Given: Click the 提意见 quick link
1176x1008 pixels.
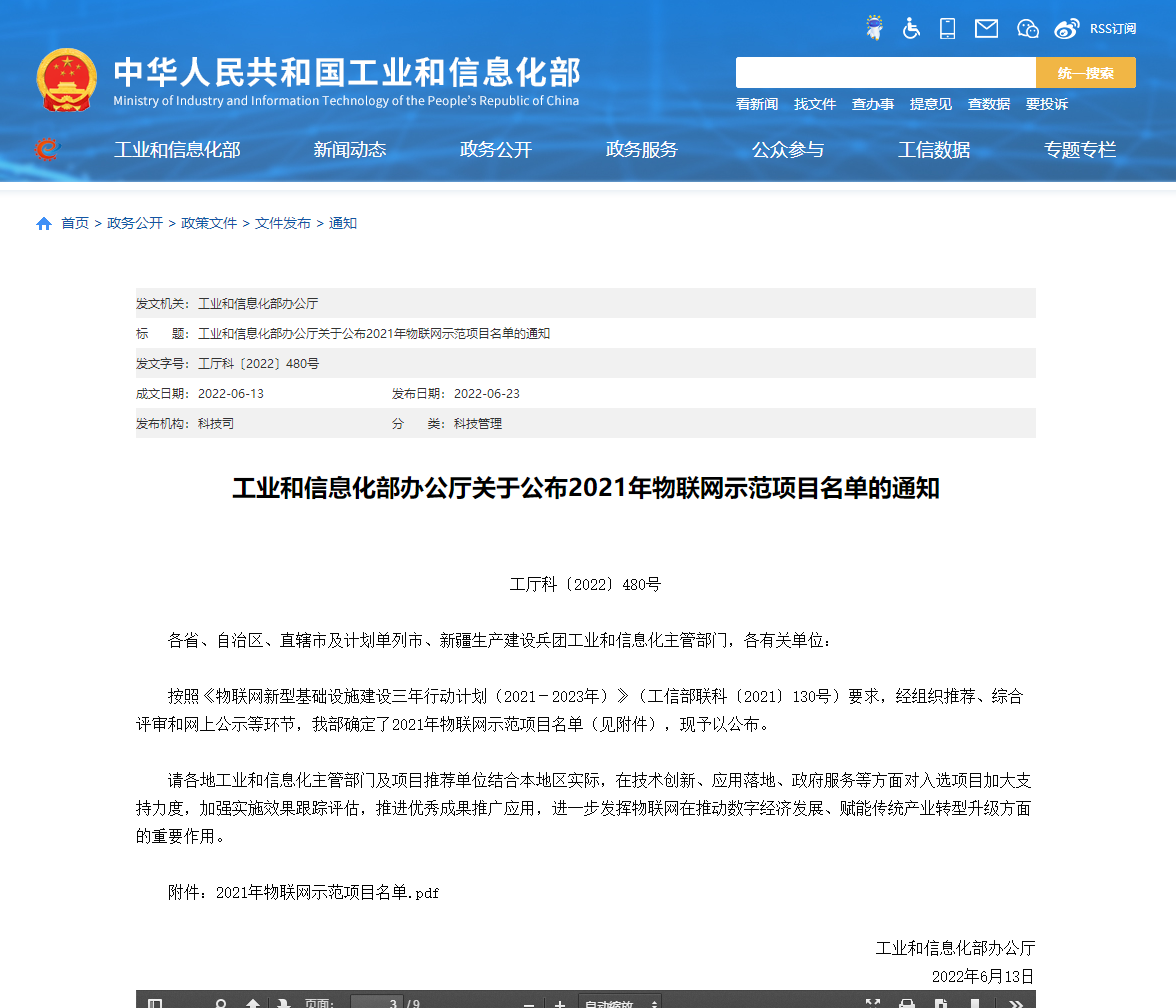Looking at the screenshot, I should click(931, 104).
